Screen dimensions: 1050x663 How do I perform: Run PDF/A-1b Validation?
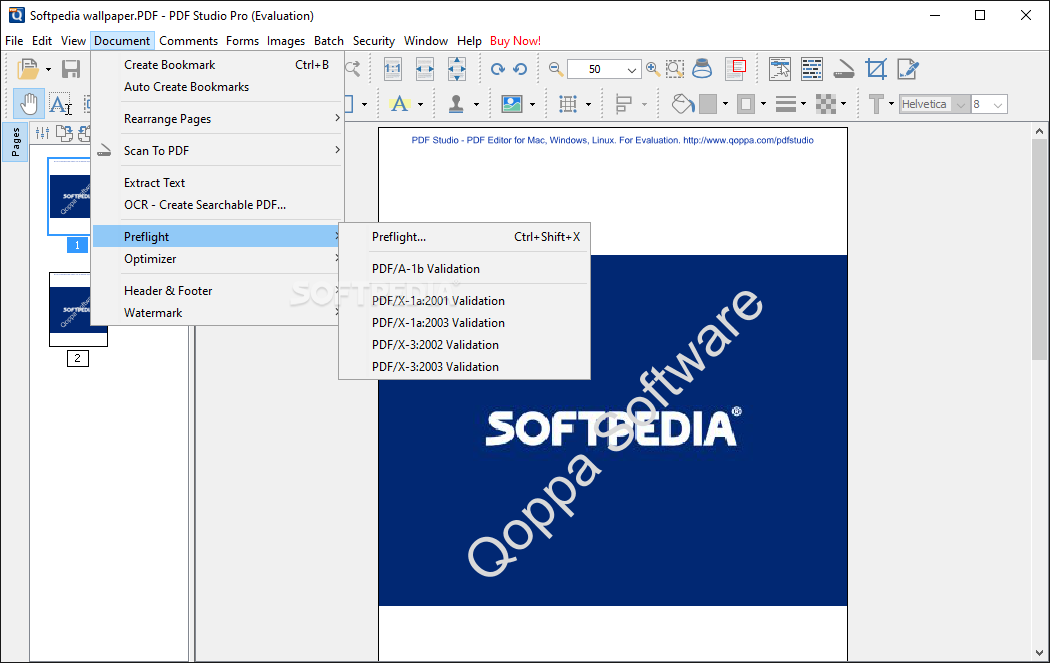pos(464,269)
